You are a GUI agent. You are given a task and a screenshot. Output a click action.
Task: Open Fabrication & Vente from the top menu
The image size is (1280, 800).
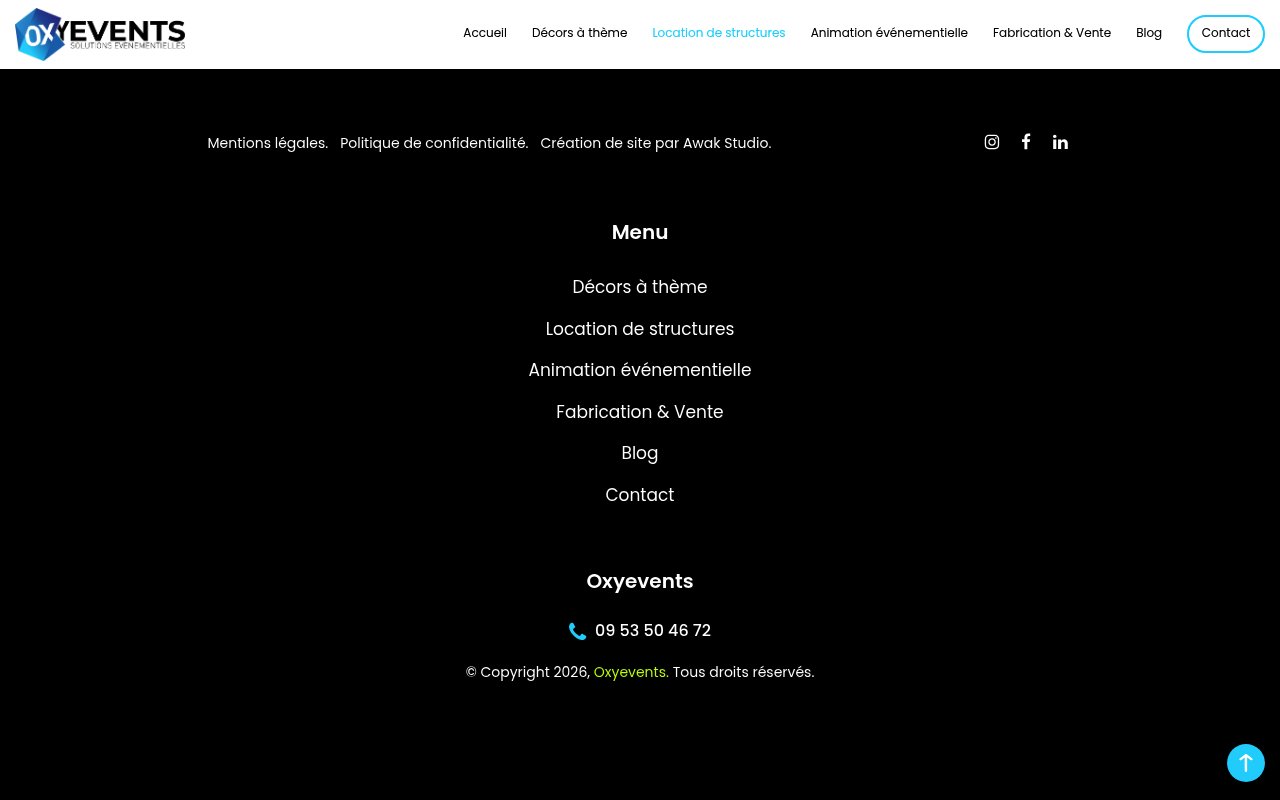point(1051,33)
